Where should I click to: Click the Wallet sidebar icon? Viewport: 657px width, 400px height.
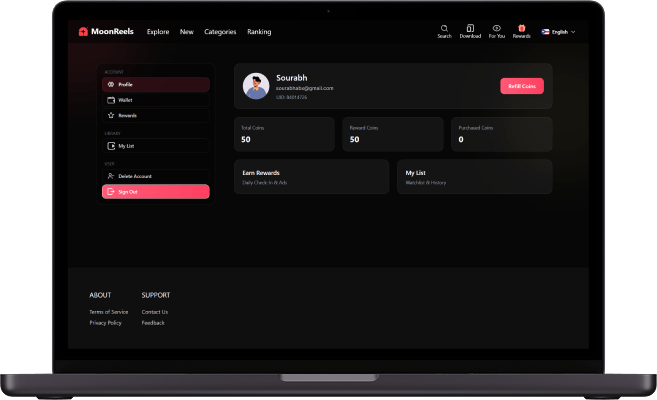(111, 100)
